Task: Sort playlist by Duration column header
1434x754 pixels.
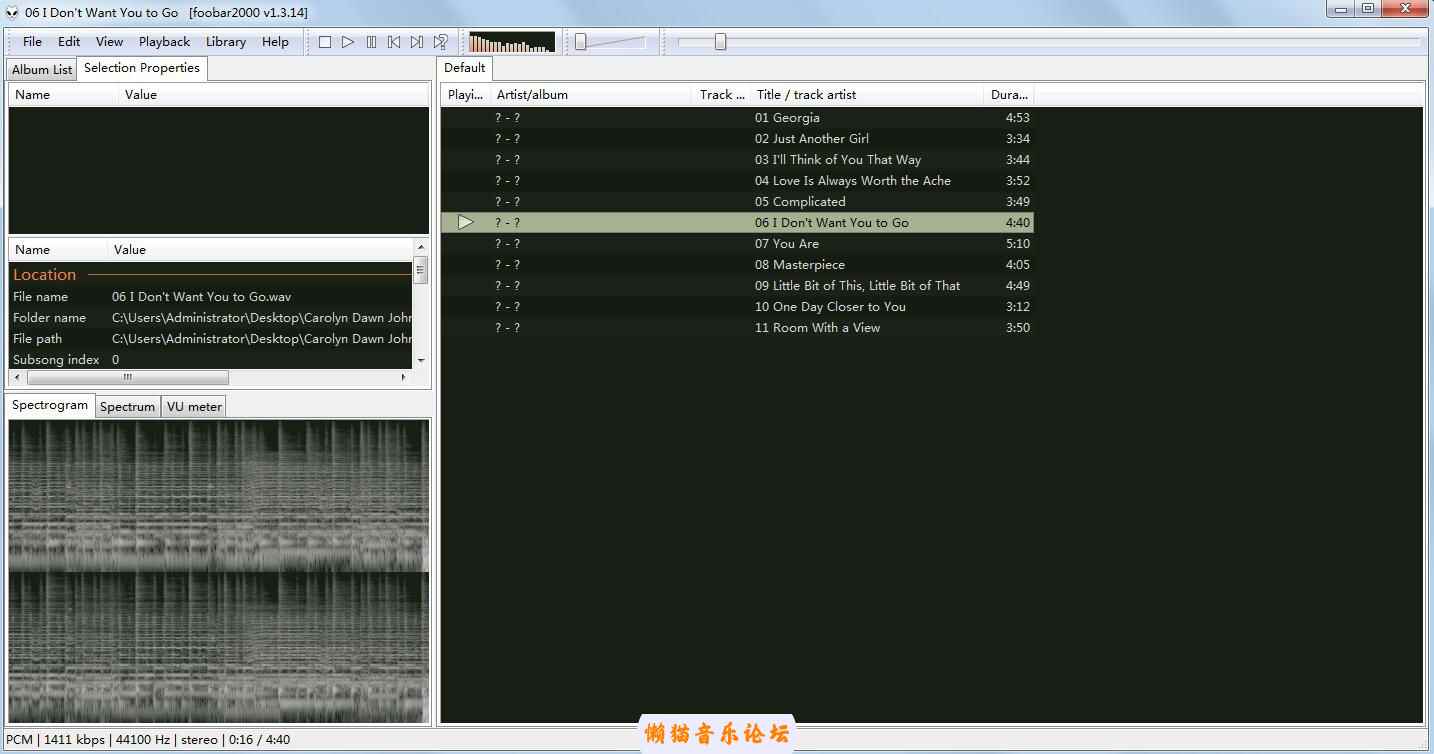Action: tap(1008, 95)
